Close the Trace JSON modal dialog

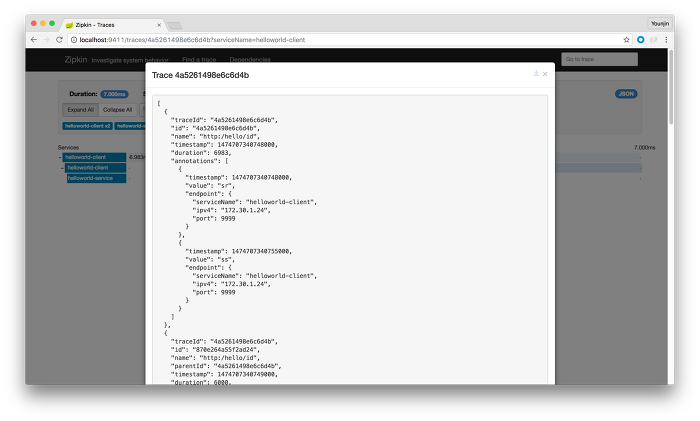(545, 74)
